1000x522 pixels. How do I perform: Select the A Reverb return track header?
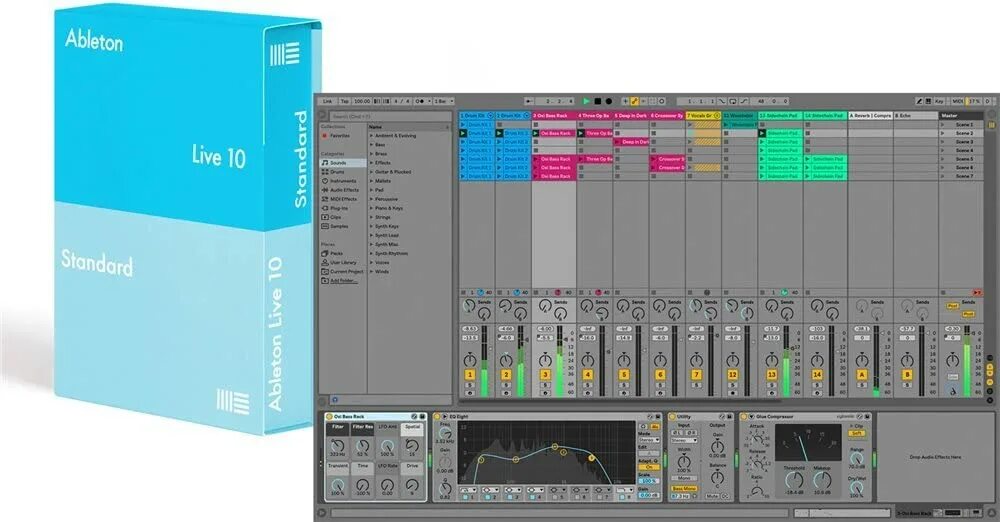tap(870, 116)
